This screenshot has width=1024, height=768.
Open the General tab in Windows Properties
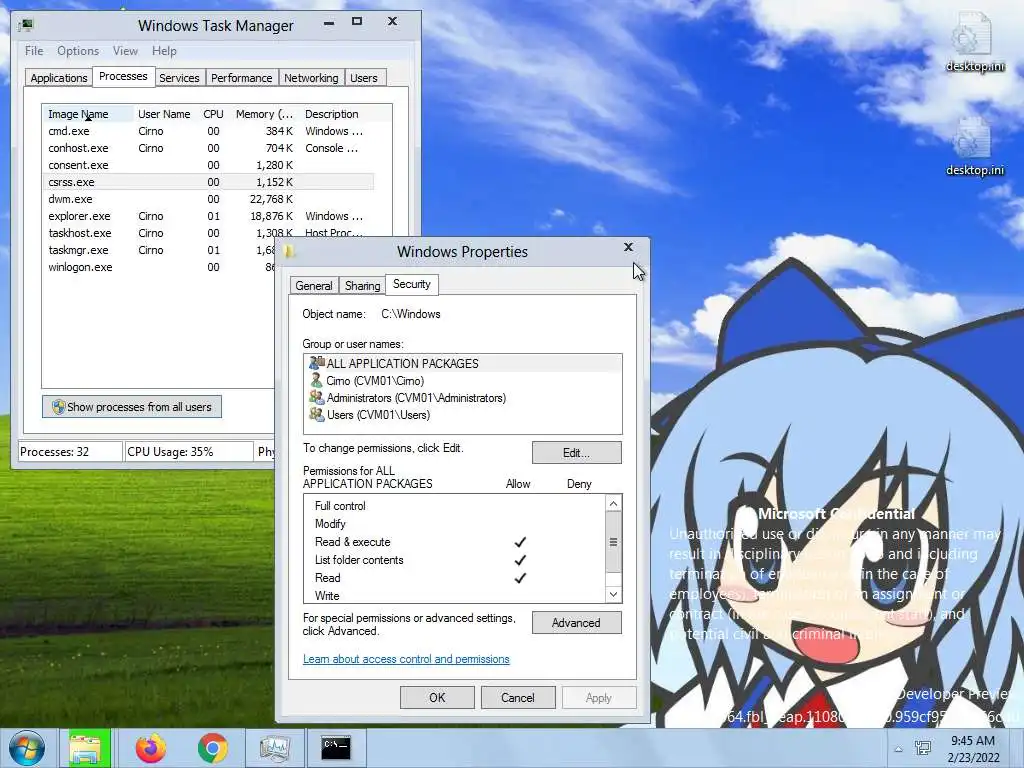(x=313, y=285)
